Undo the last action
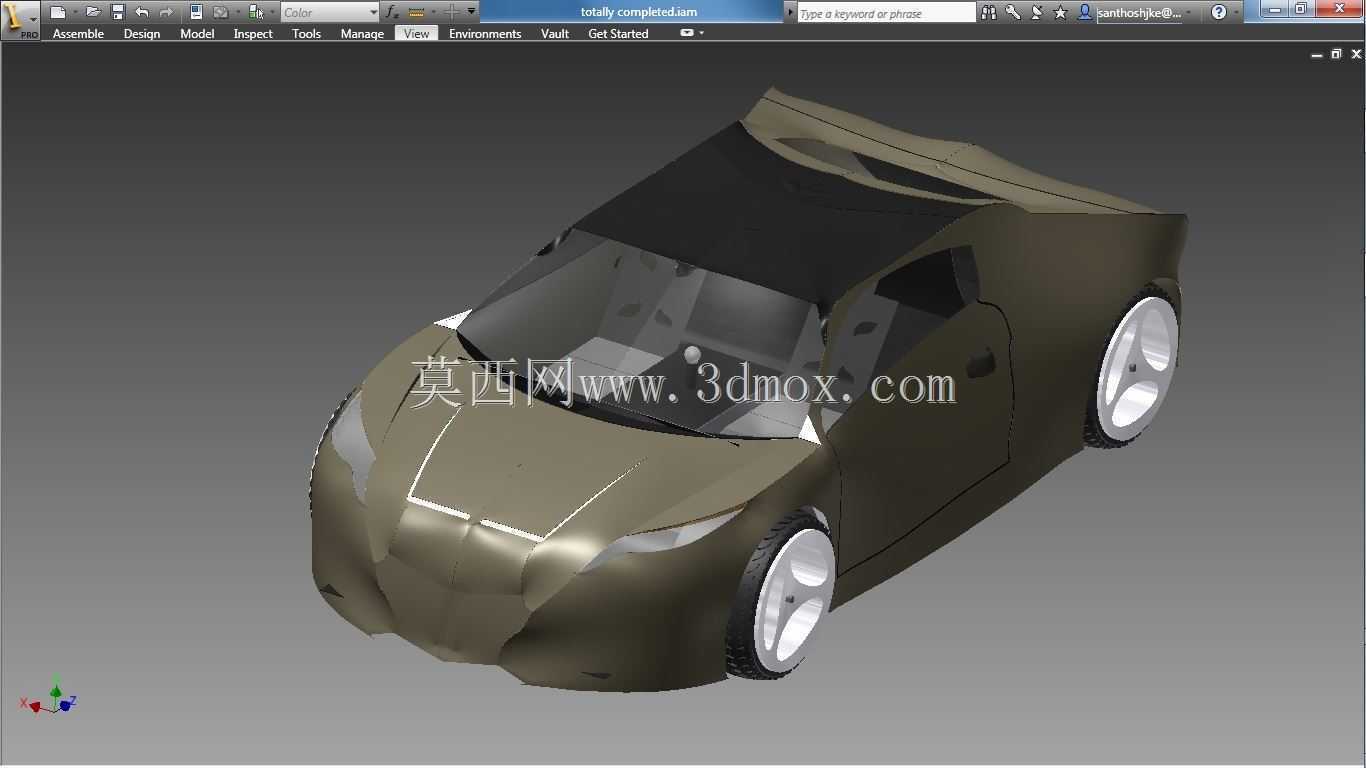Screen dimensions: 1366x768 coord(142,12)
